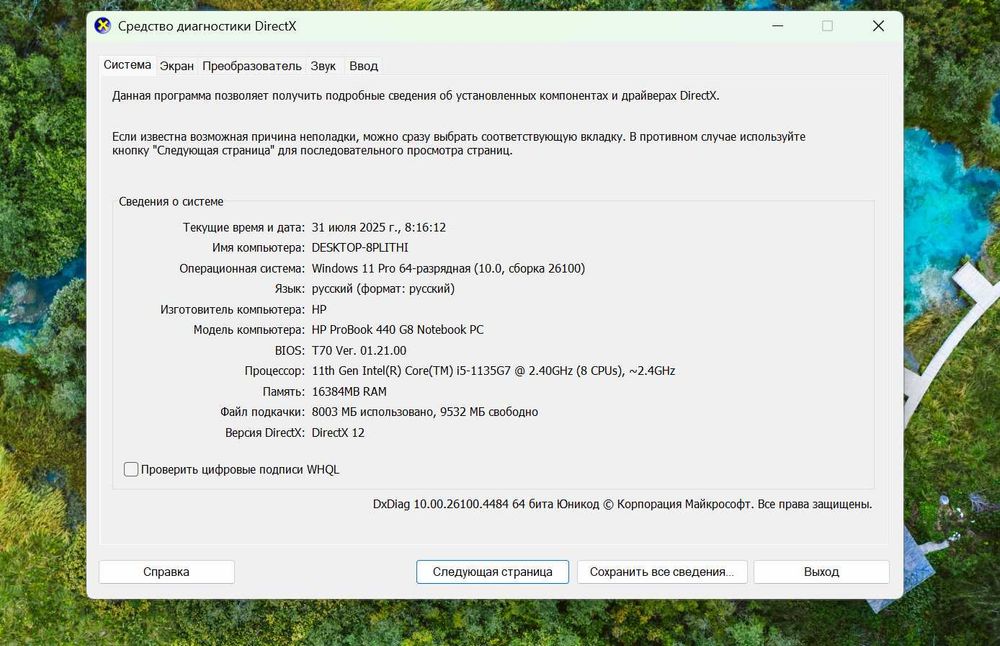The height and width of the screenshot is (646, 1000).
Task: Click the Windows 11 Pro OS value
Action: (x=448, y=268)
